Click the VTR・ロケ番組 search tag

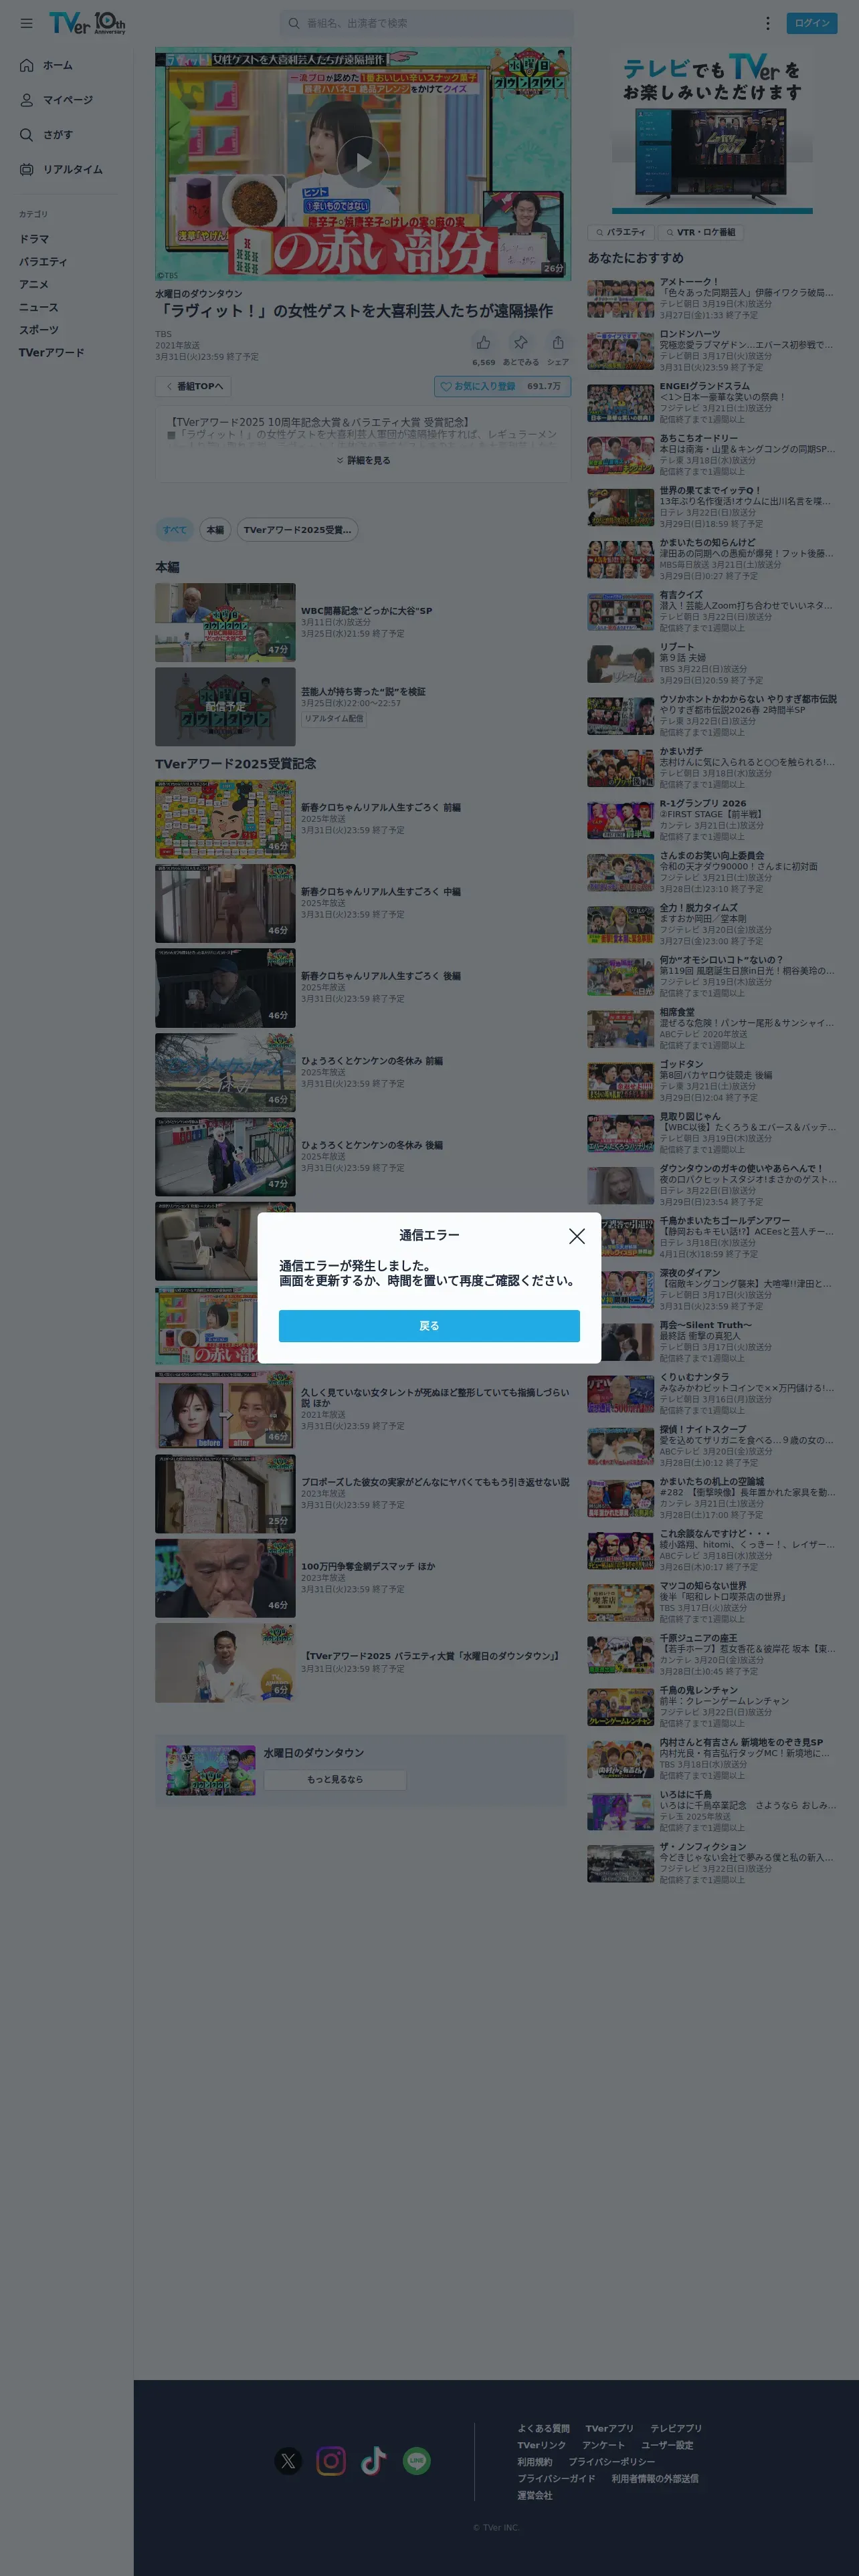coord(700,232)
